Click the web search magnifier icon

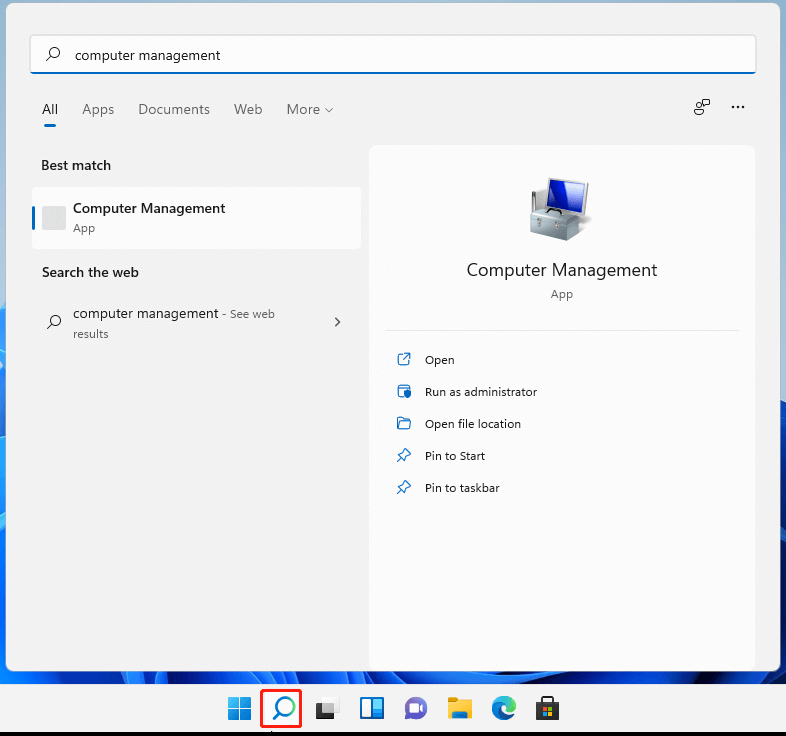(x=54, y=321)
